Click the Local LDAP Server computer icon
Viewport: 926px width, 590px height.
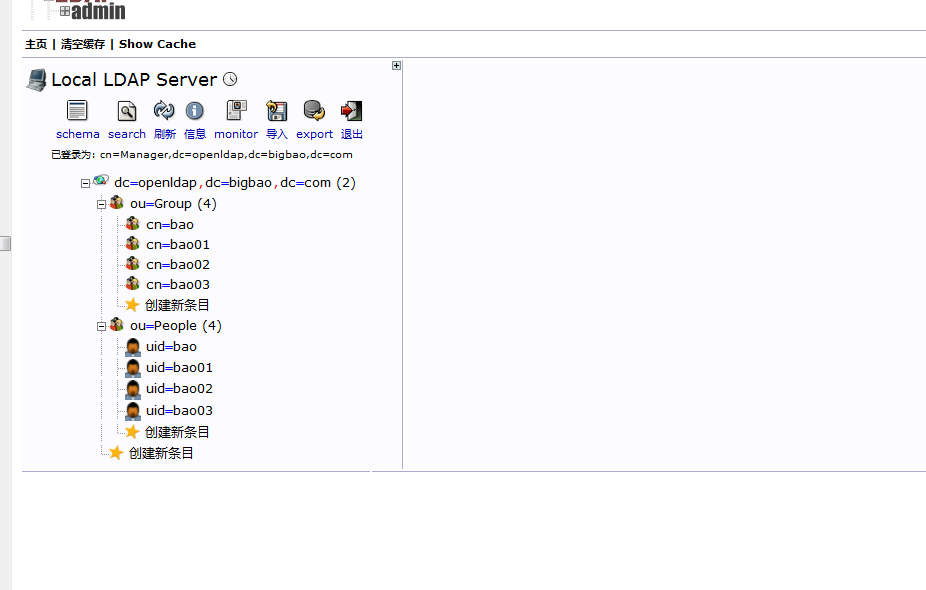(x=36, y=80)
